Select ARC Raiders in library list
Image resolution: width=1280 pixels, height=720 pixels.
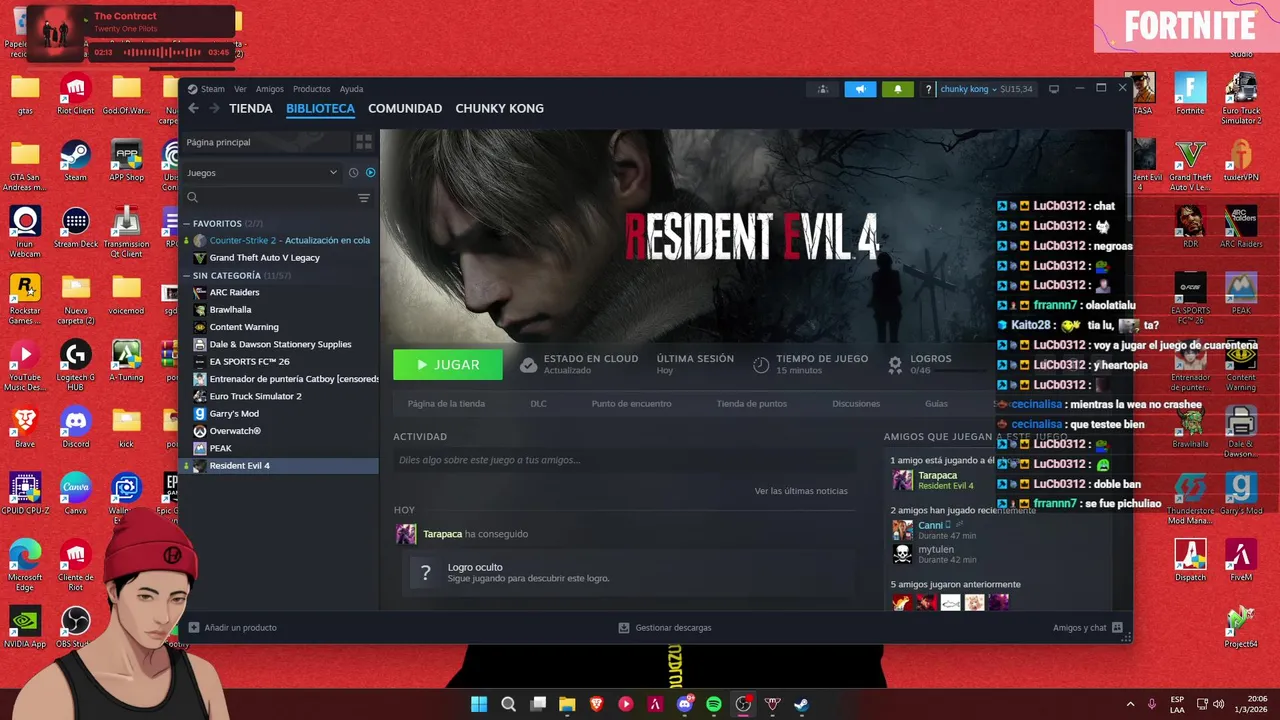coord(280,292)
